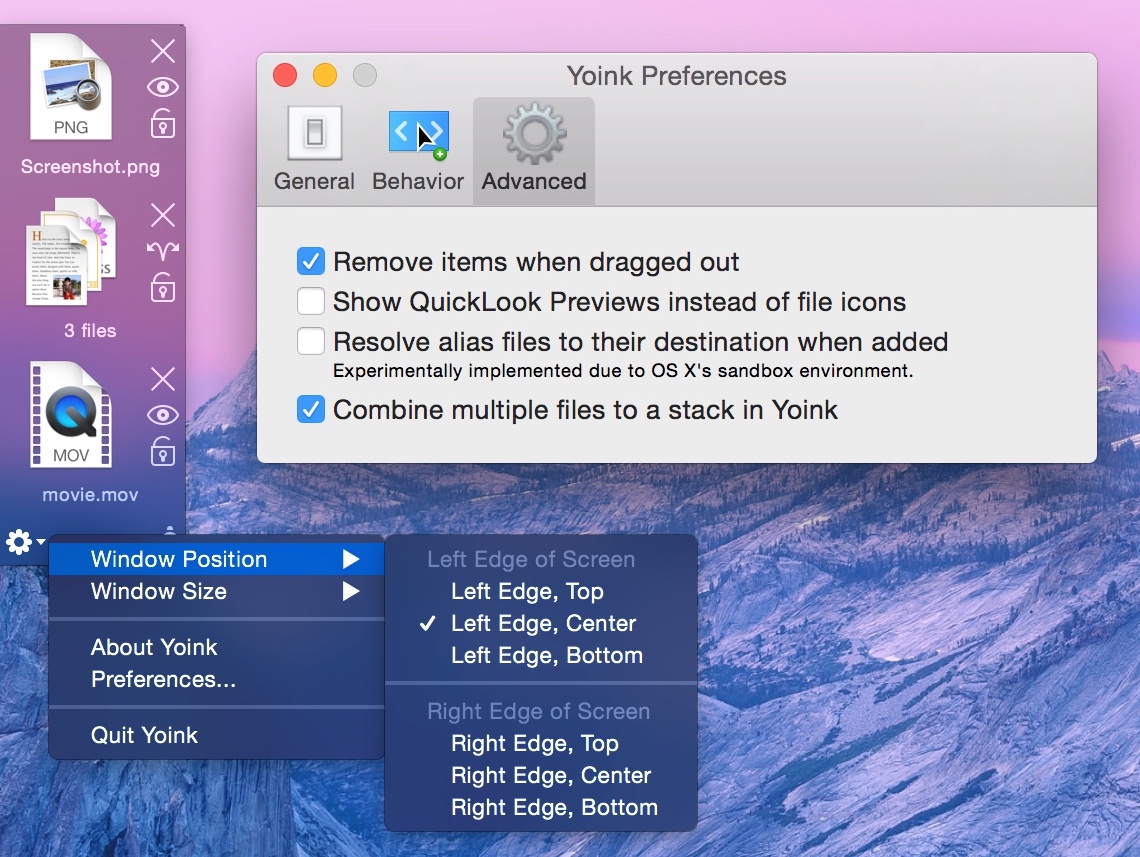Preview movie.mov with the eye icon
1140x857 pixels.
[163, 415]
